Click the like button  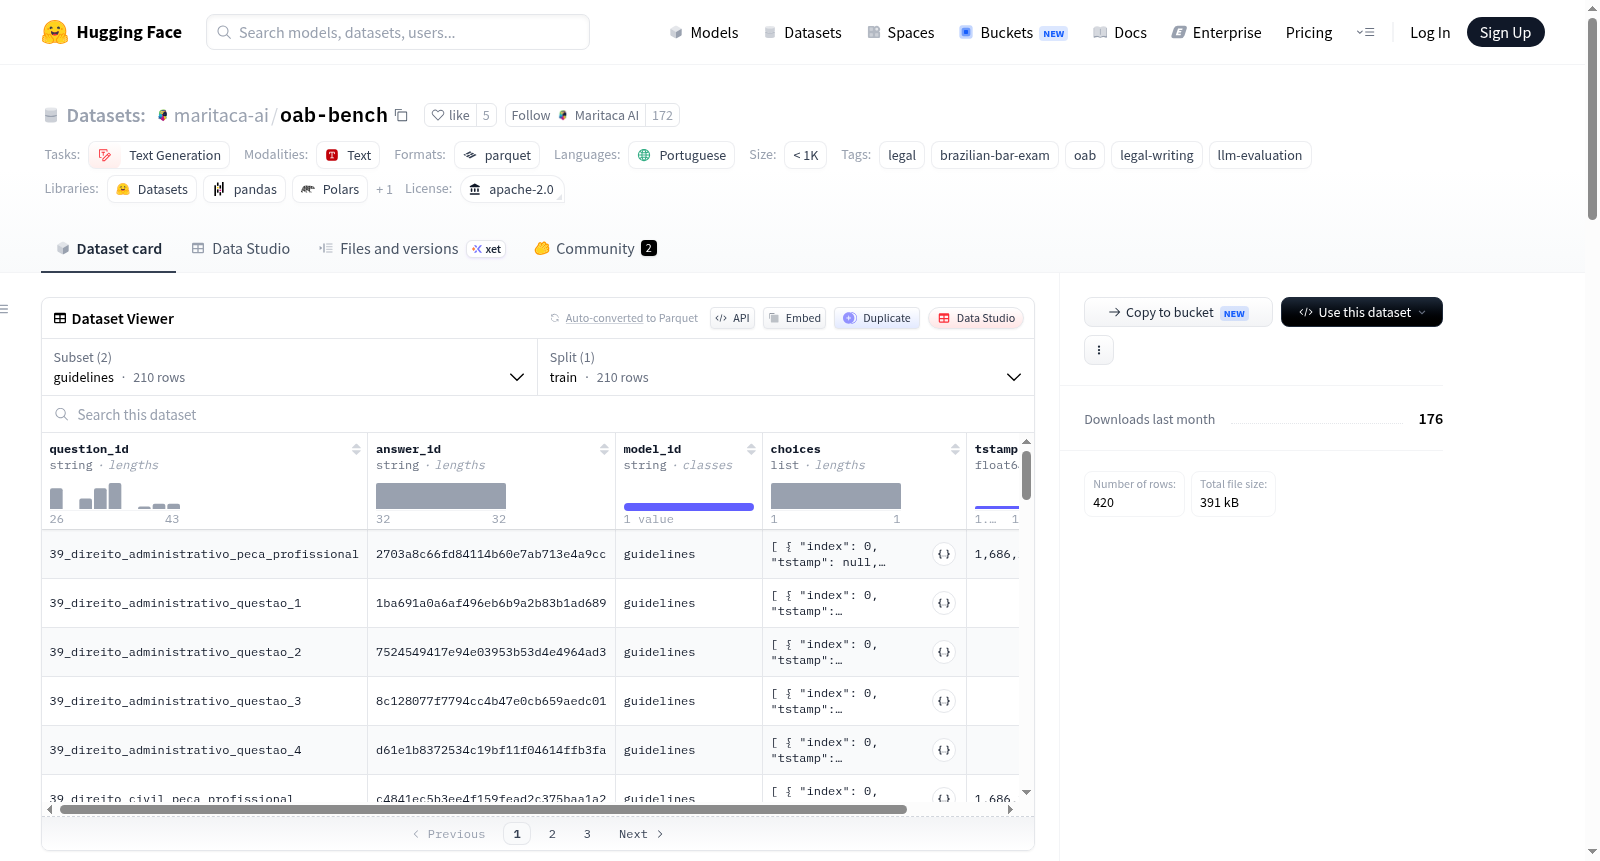450,115
